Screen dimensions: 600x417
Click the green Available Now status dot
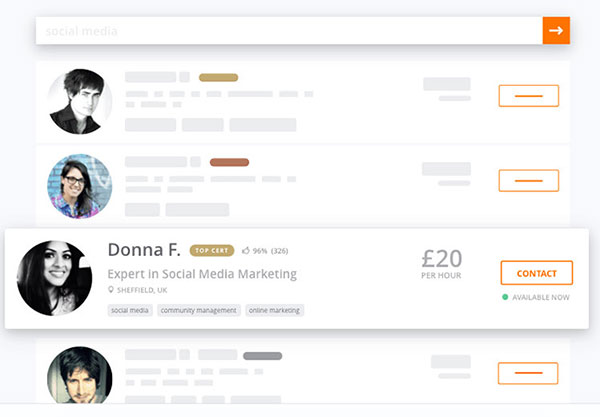coord(506,297)
